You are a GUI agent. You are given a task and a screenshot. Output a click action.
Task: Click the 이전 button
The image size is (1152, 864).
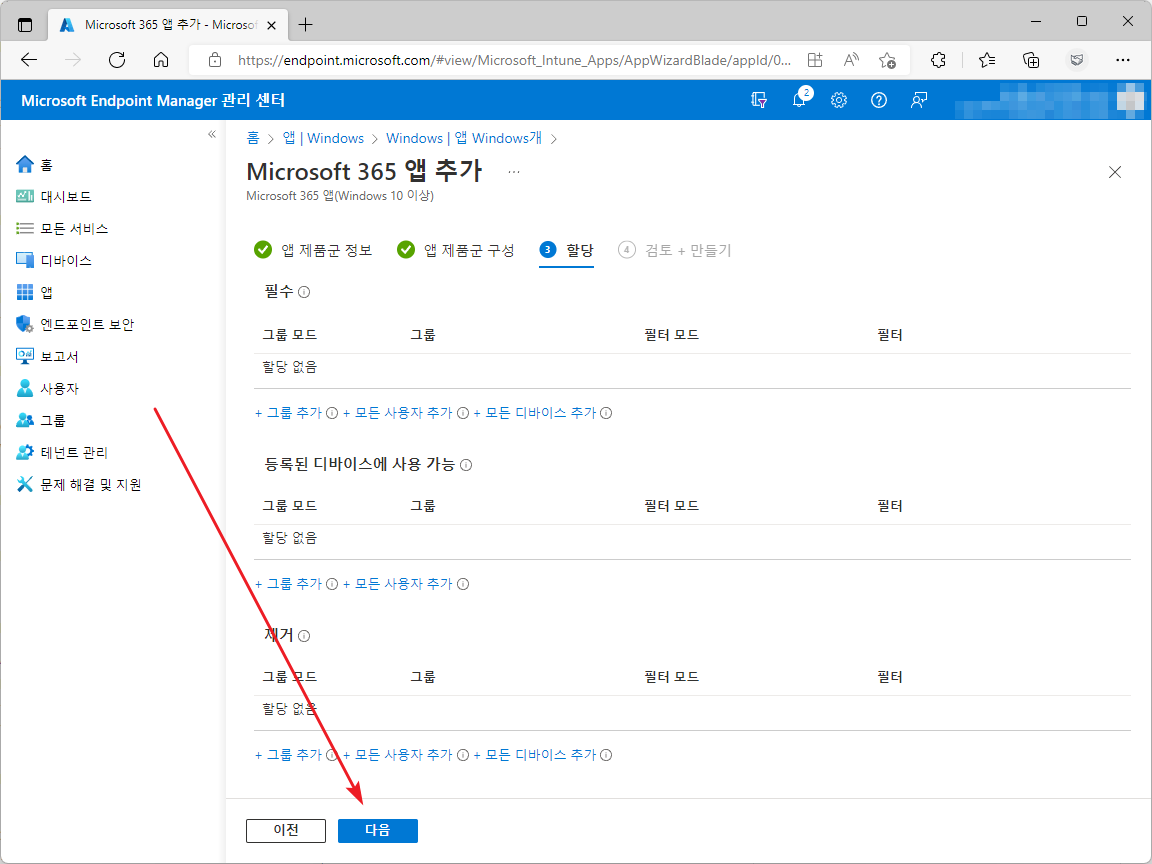(x=286, y=830)
